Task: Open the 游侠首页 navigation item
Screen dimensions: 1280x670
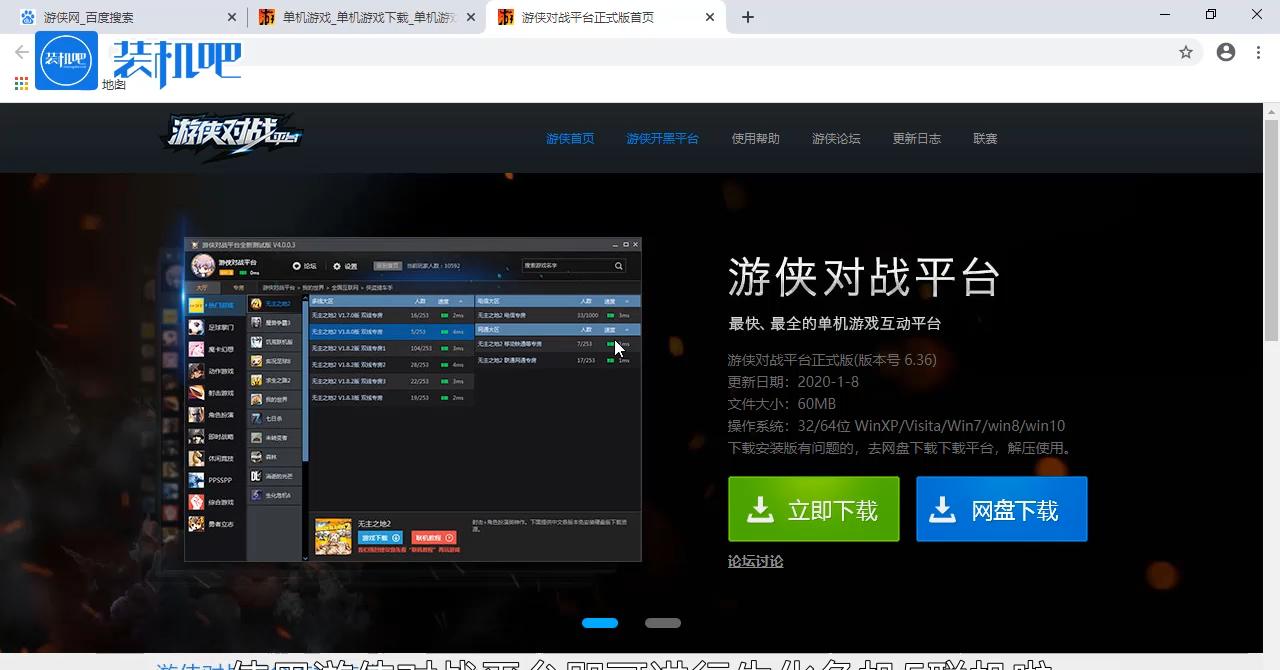Action: point(570,139)
